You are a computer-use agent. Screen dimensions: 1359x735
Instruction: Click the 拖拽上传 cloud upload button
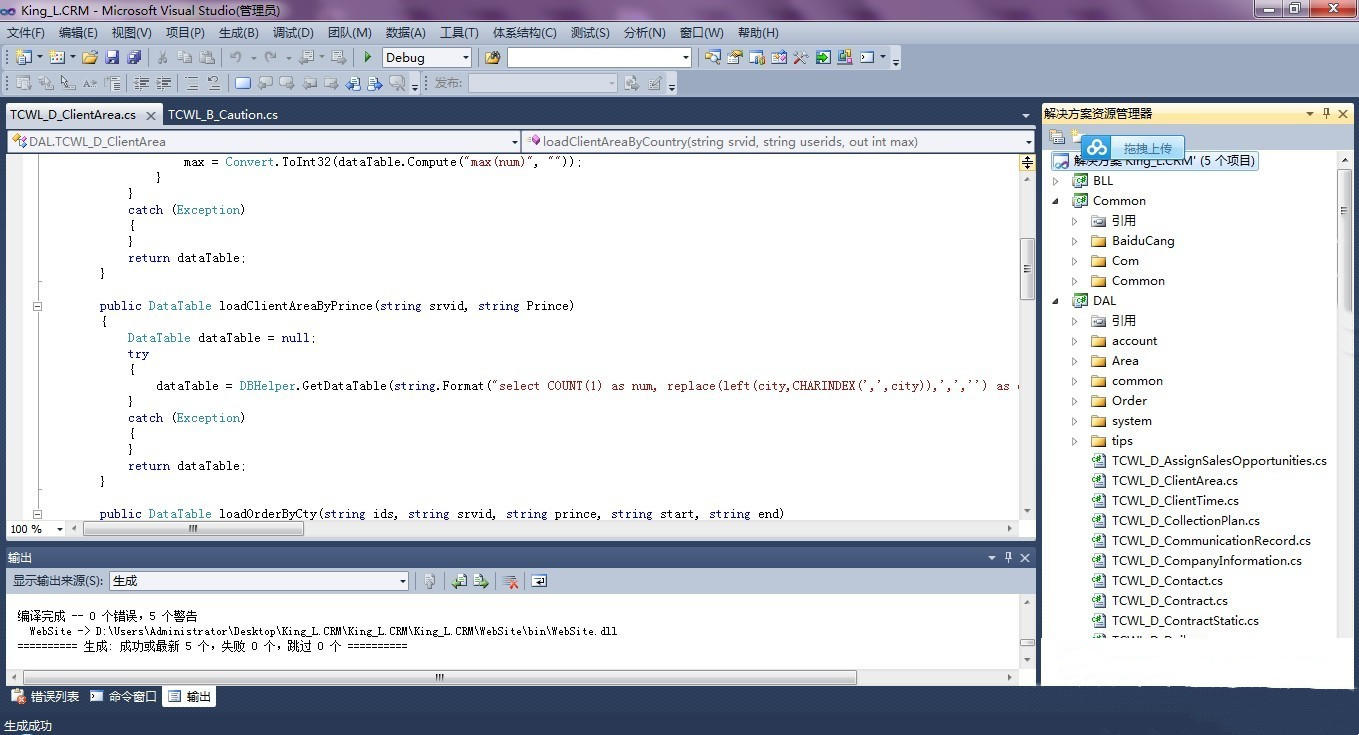click(1133, 148)
